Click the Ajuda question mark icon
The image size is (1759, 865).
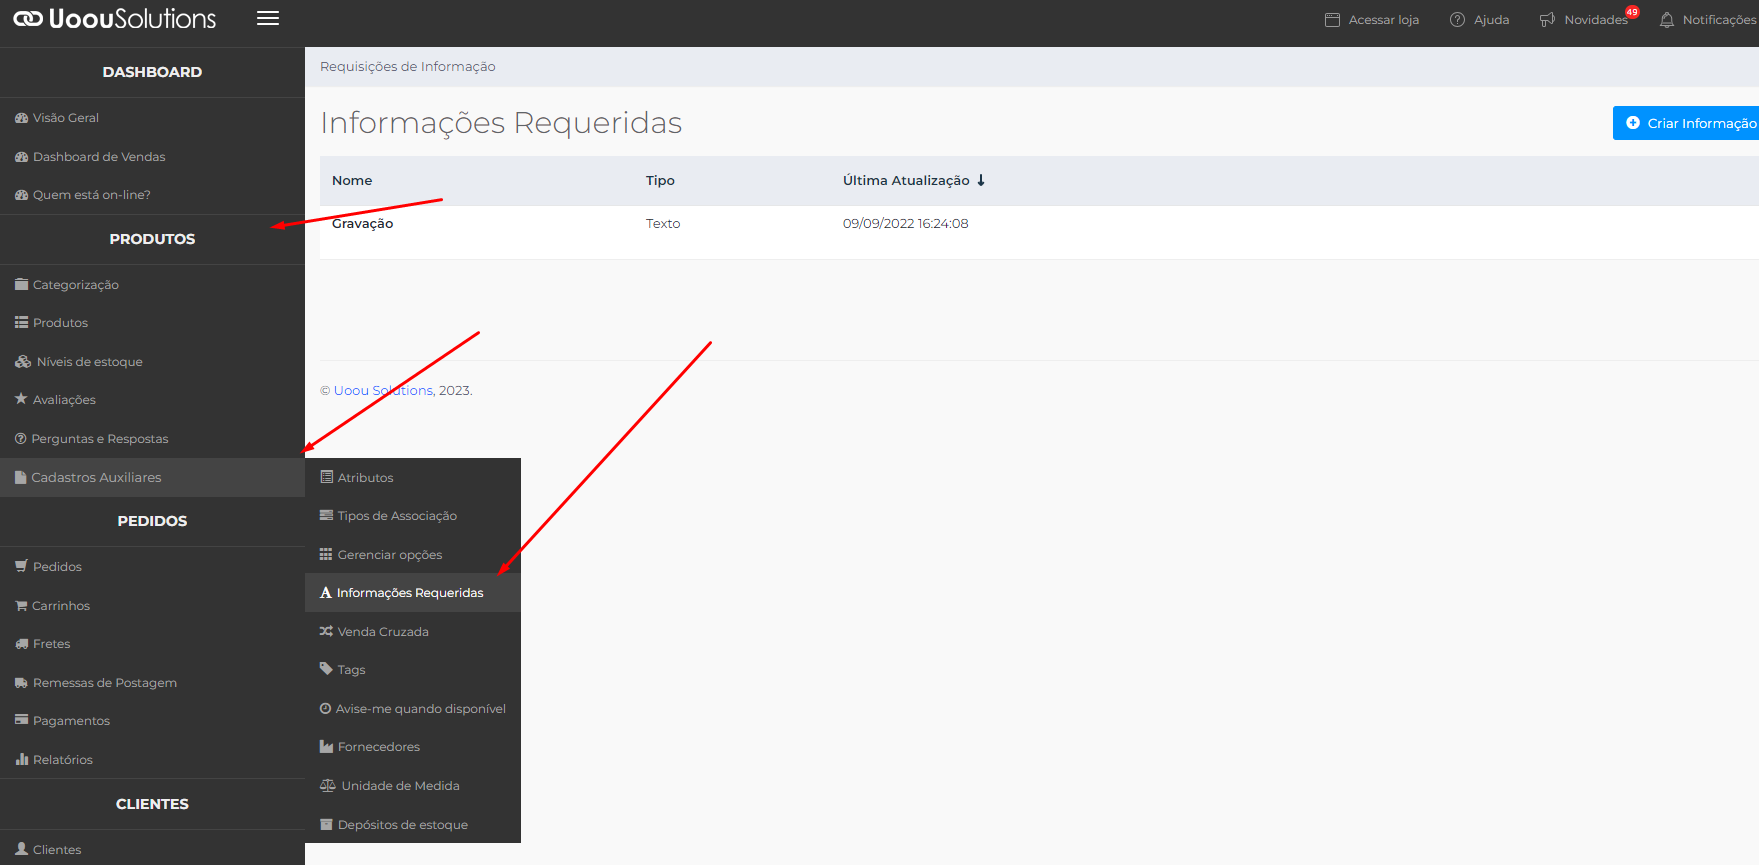[1457, 20]
